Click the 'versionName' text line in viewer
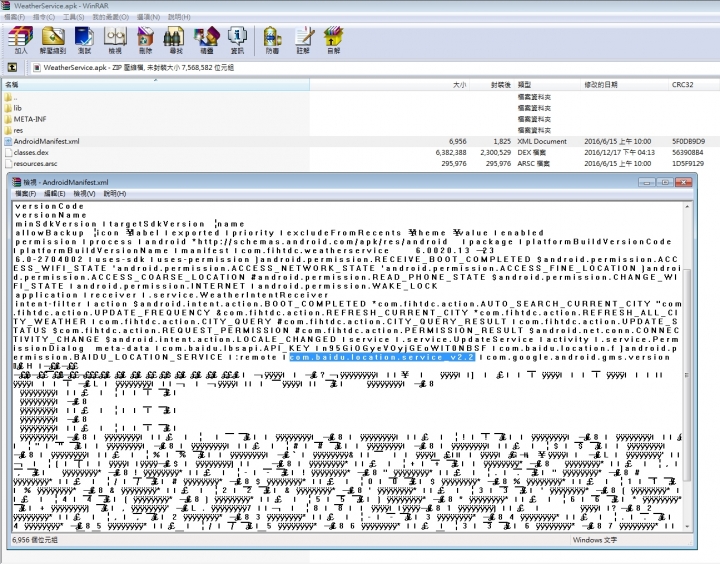 click(x=51, y=215)
